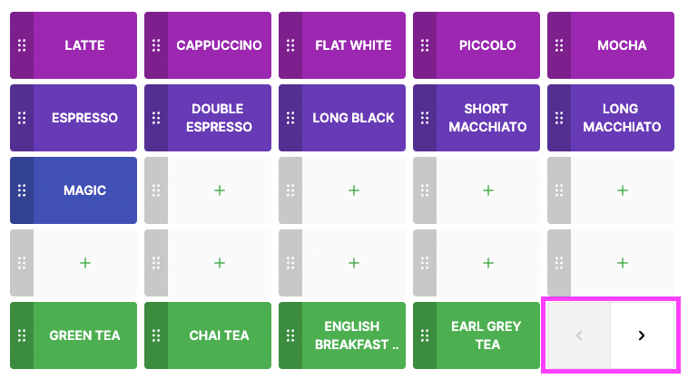Add item in empty tile next to MAGIC
The image size is (688, 379).
point(219,190)
